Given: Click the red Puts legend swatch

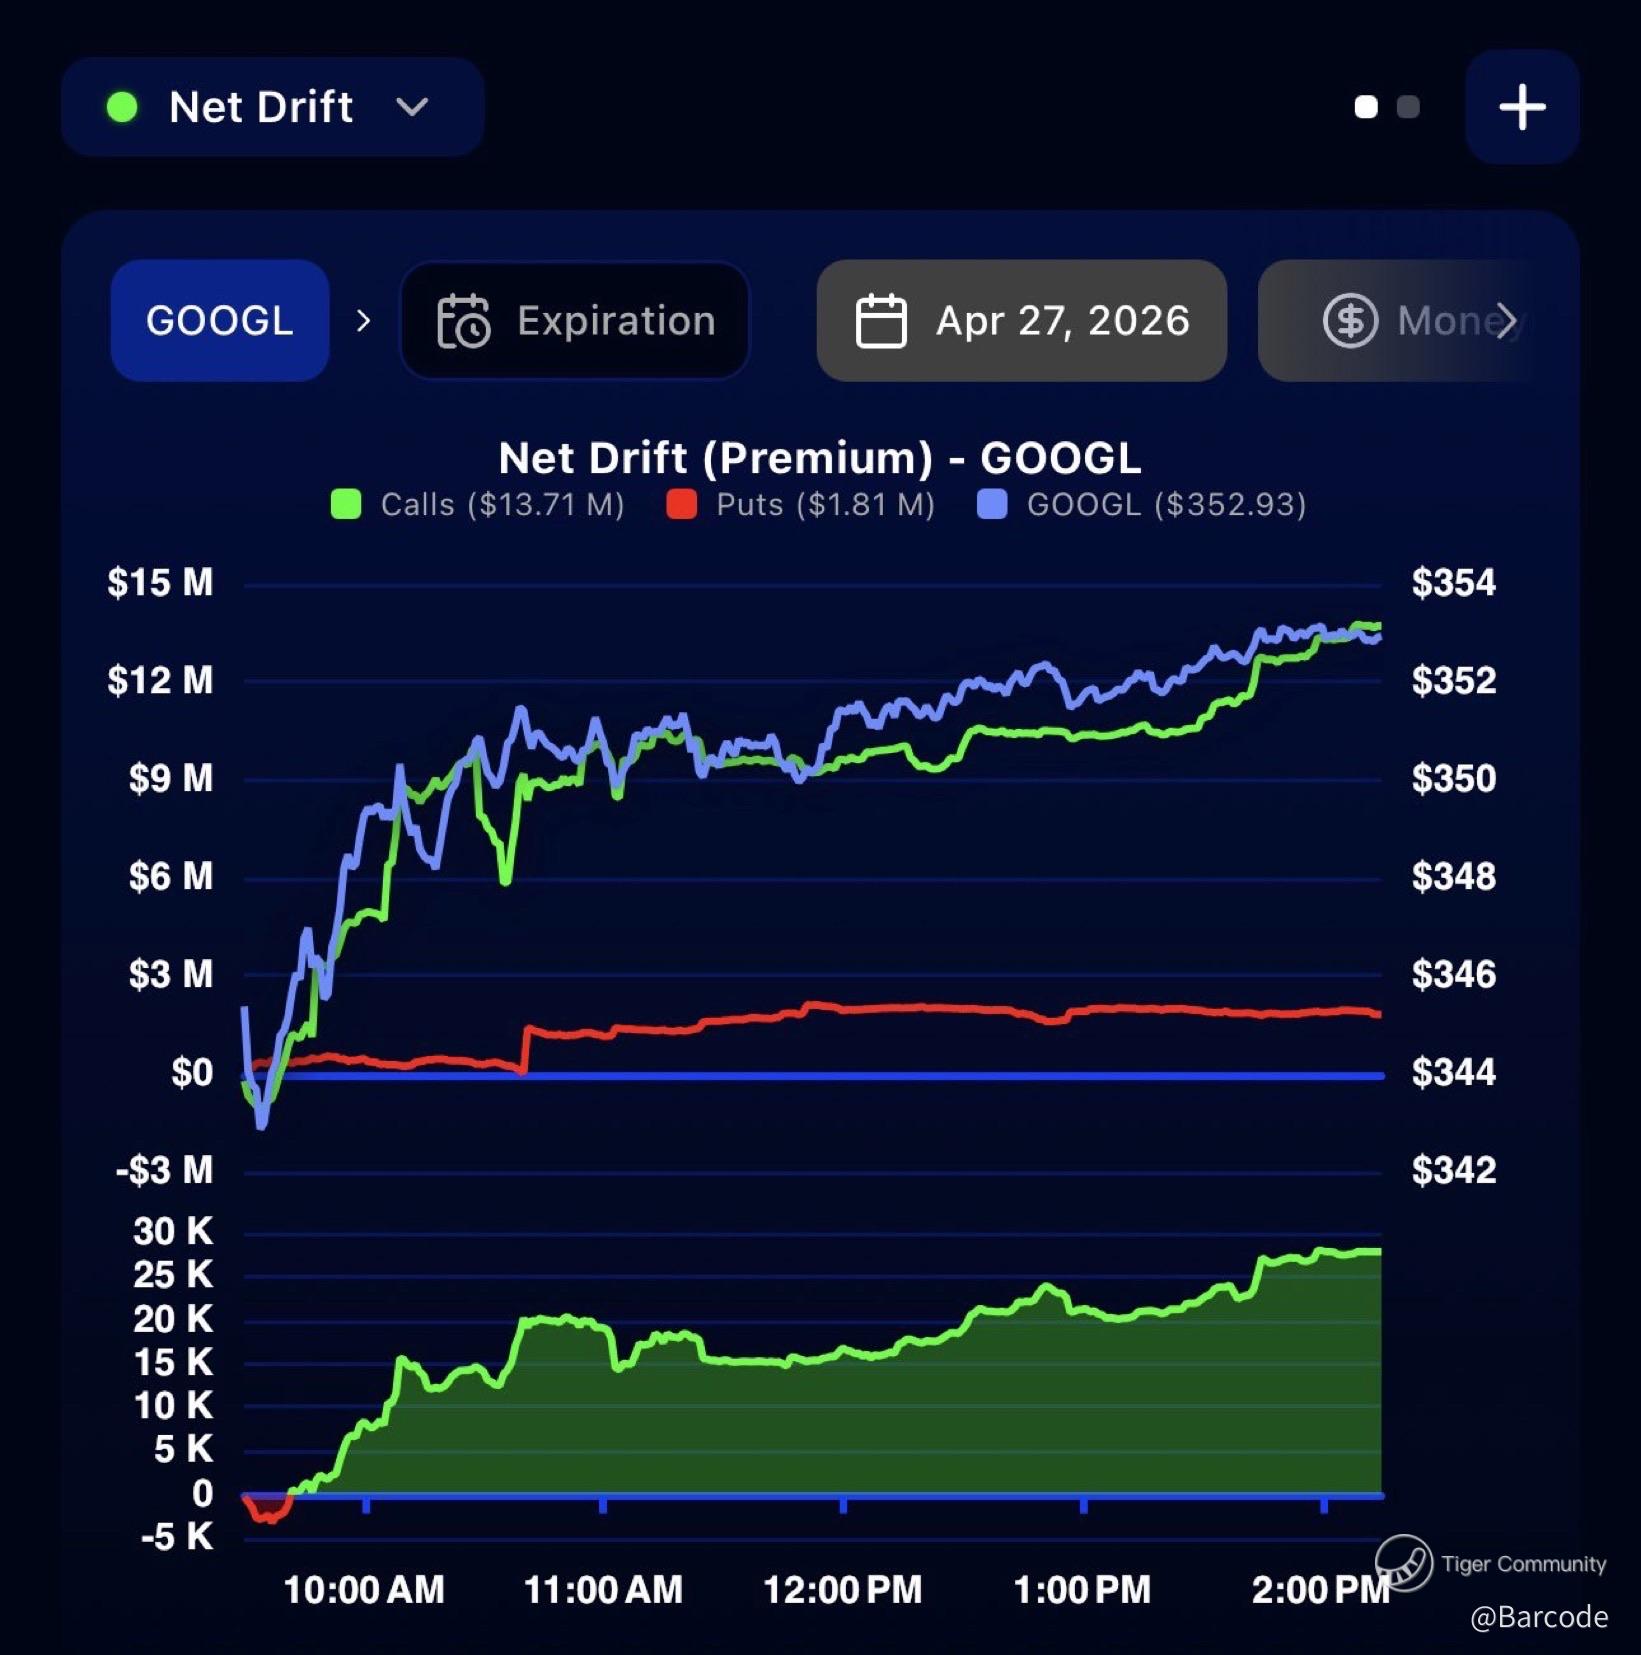Looking at the screenshot, I should click(682, 504).
